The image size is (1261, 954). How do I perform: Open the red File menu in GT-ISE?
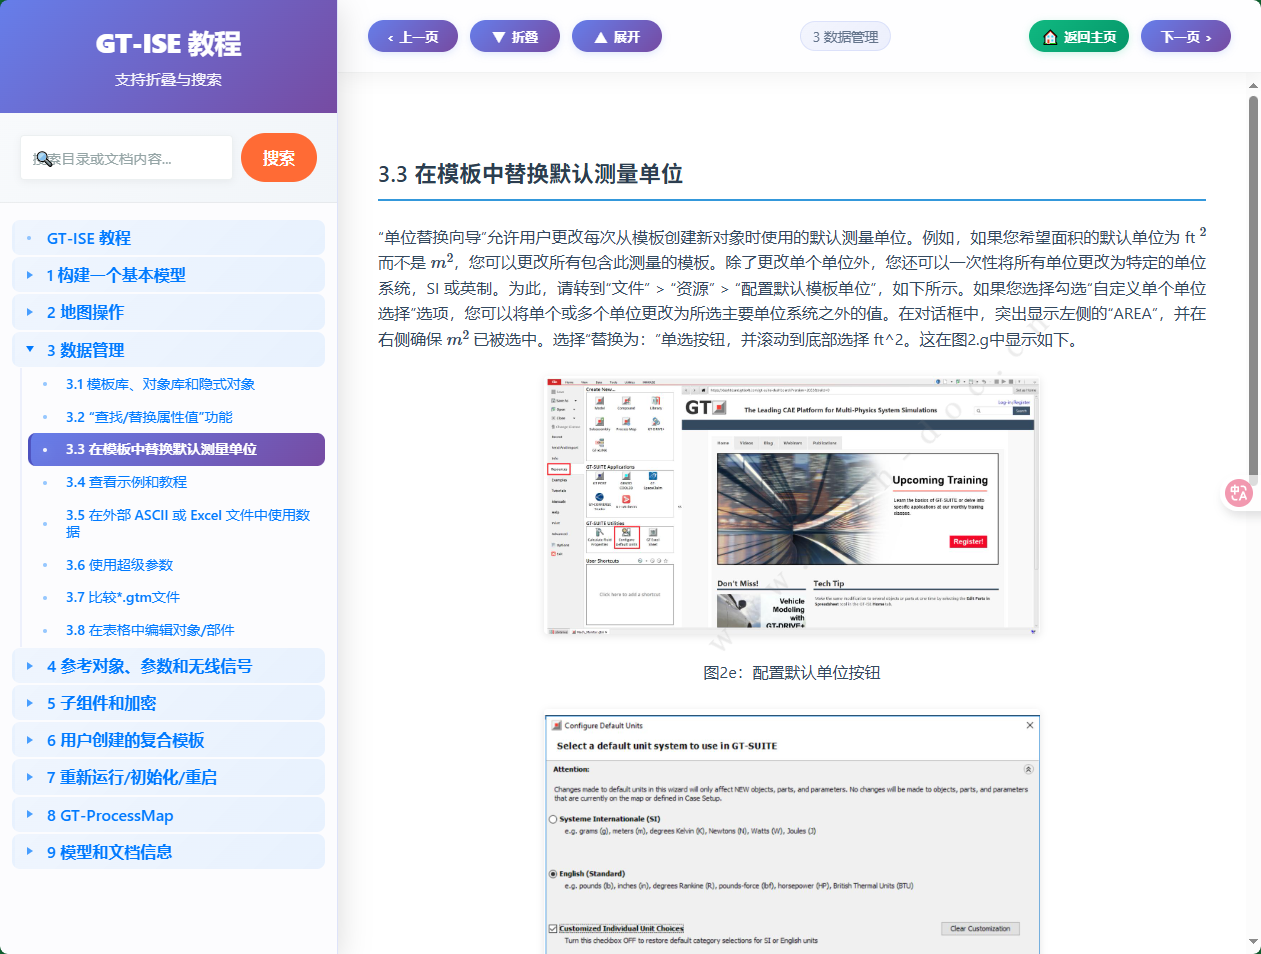(555, 381)
